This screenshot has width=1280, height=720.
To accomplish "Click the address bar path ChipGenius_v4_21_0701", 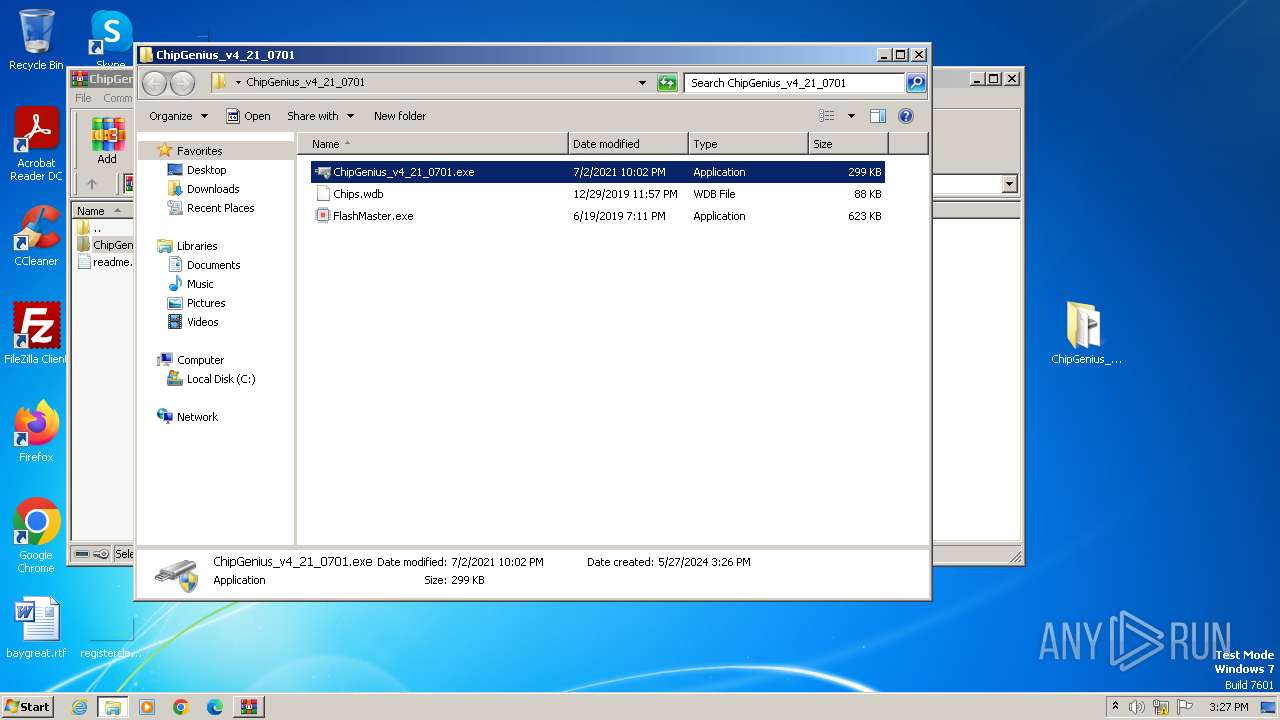I will pyautogui.click(x=305, y=83).
